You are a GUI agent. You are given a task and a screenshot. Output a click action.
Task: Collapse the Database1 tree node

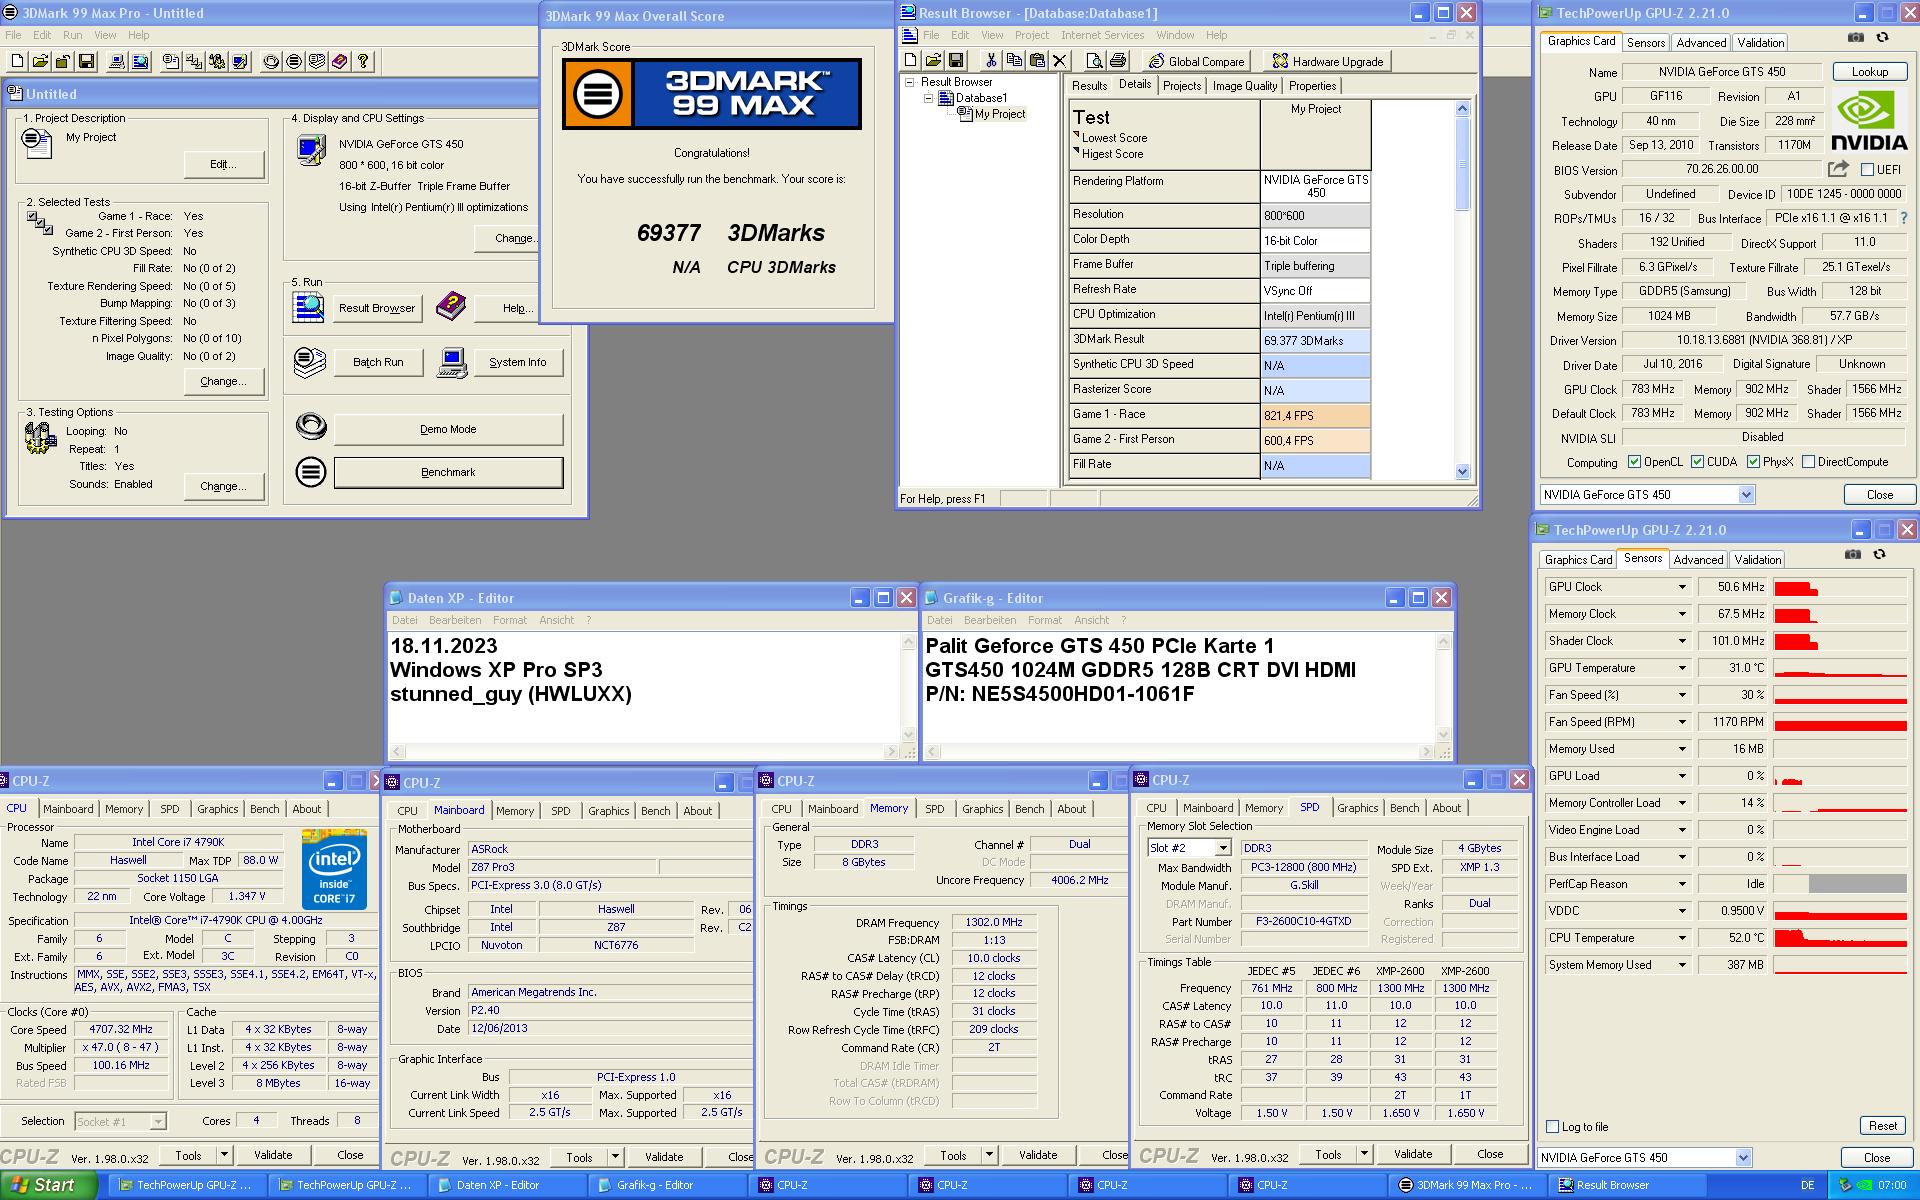[x=928, y=98]
